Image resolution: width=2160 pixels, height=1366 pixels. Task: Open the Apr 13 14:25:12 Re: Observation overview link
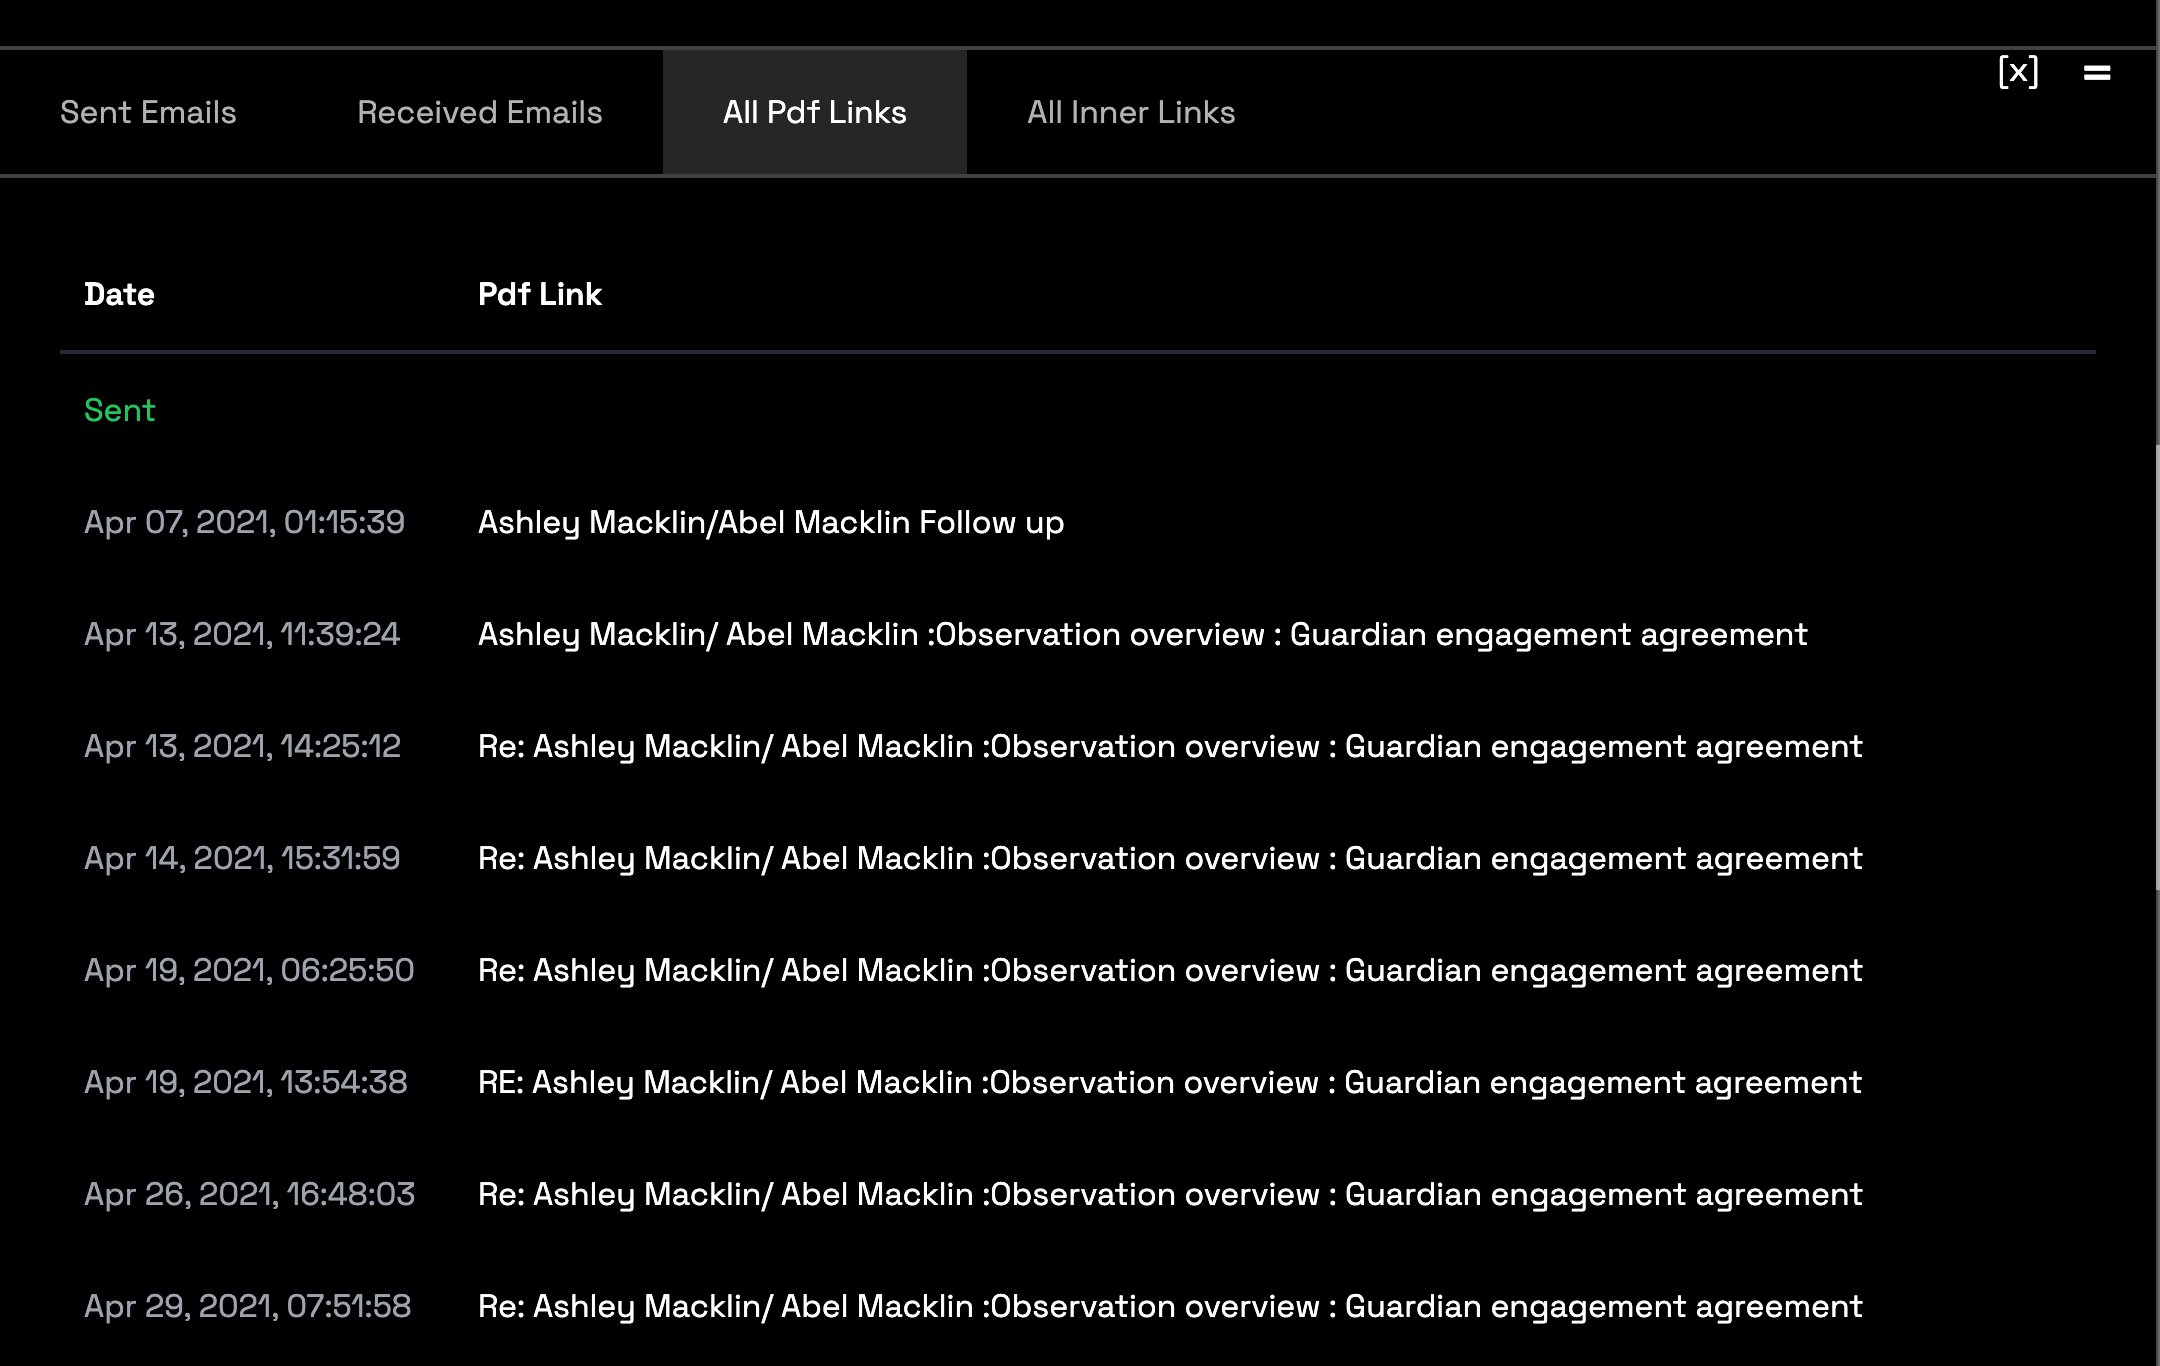coord(1169,746)
